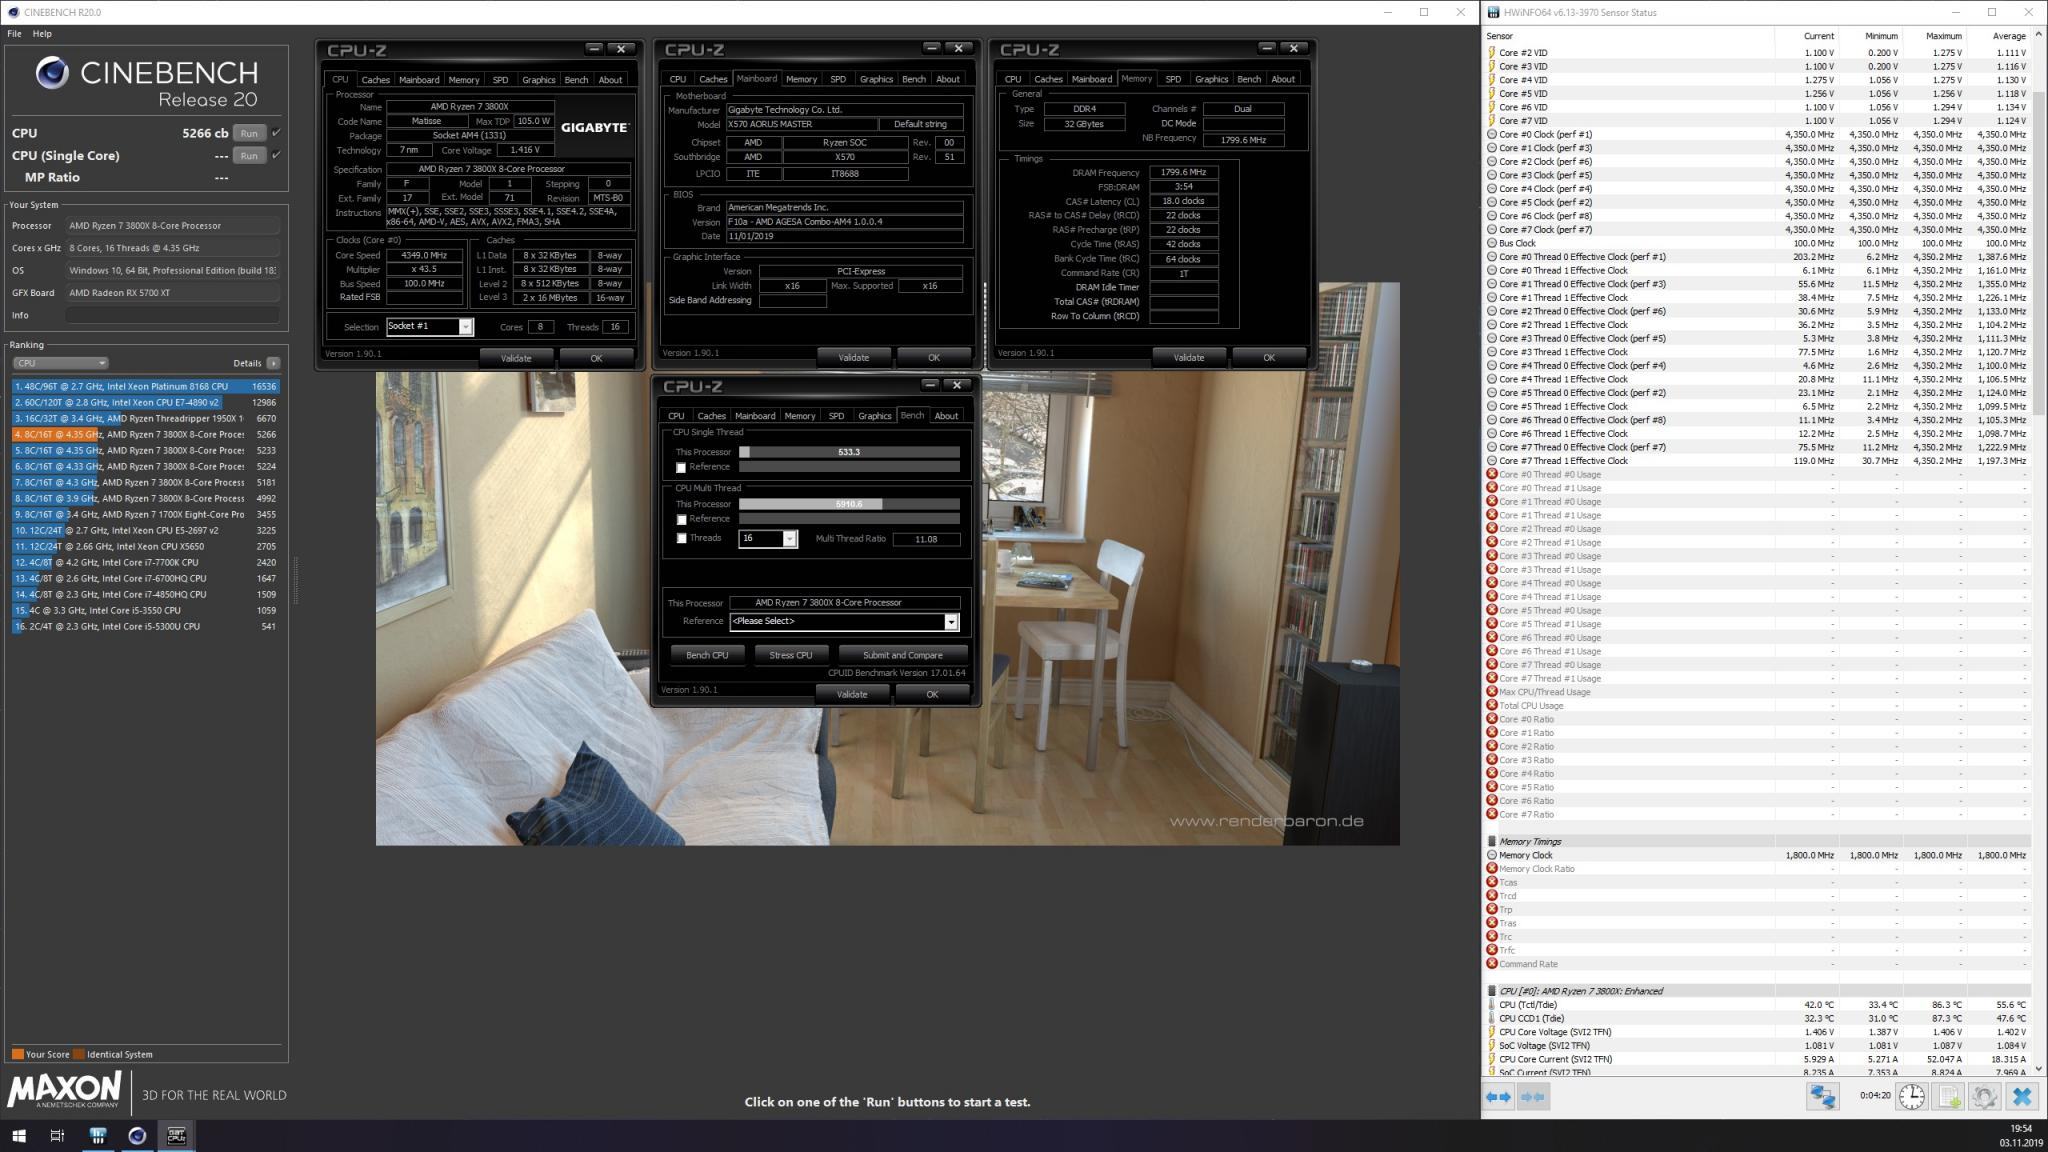Click Bench CPU button
The width and height of the screenshot is (2048, 1152).
pos(707,656)
